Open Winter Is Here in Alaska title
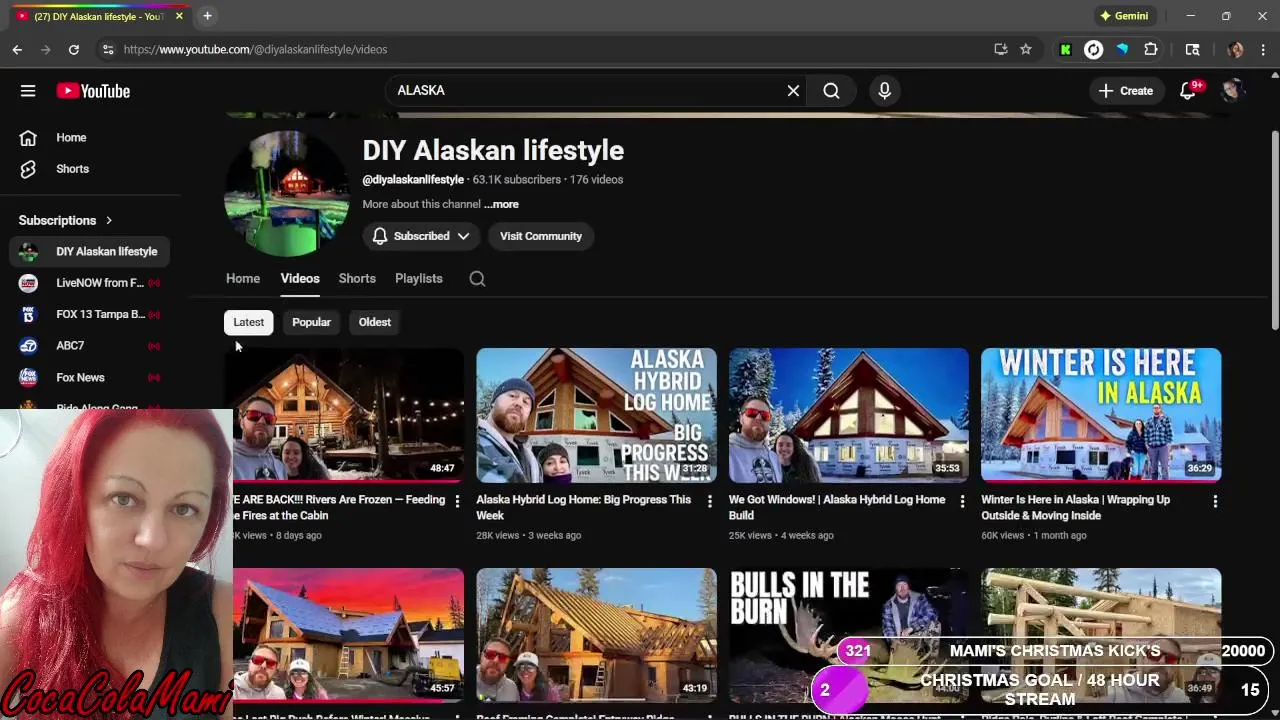The width and height of the screenshot is (1280, 720). click(x=1076, y=507)
